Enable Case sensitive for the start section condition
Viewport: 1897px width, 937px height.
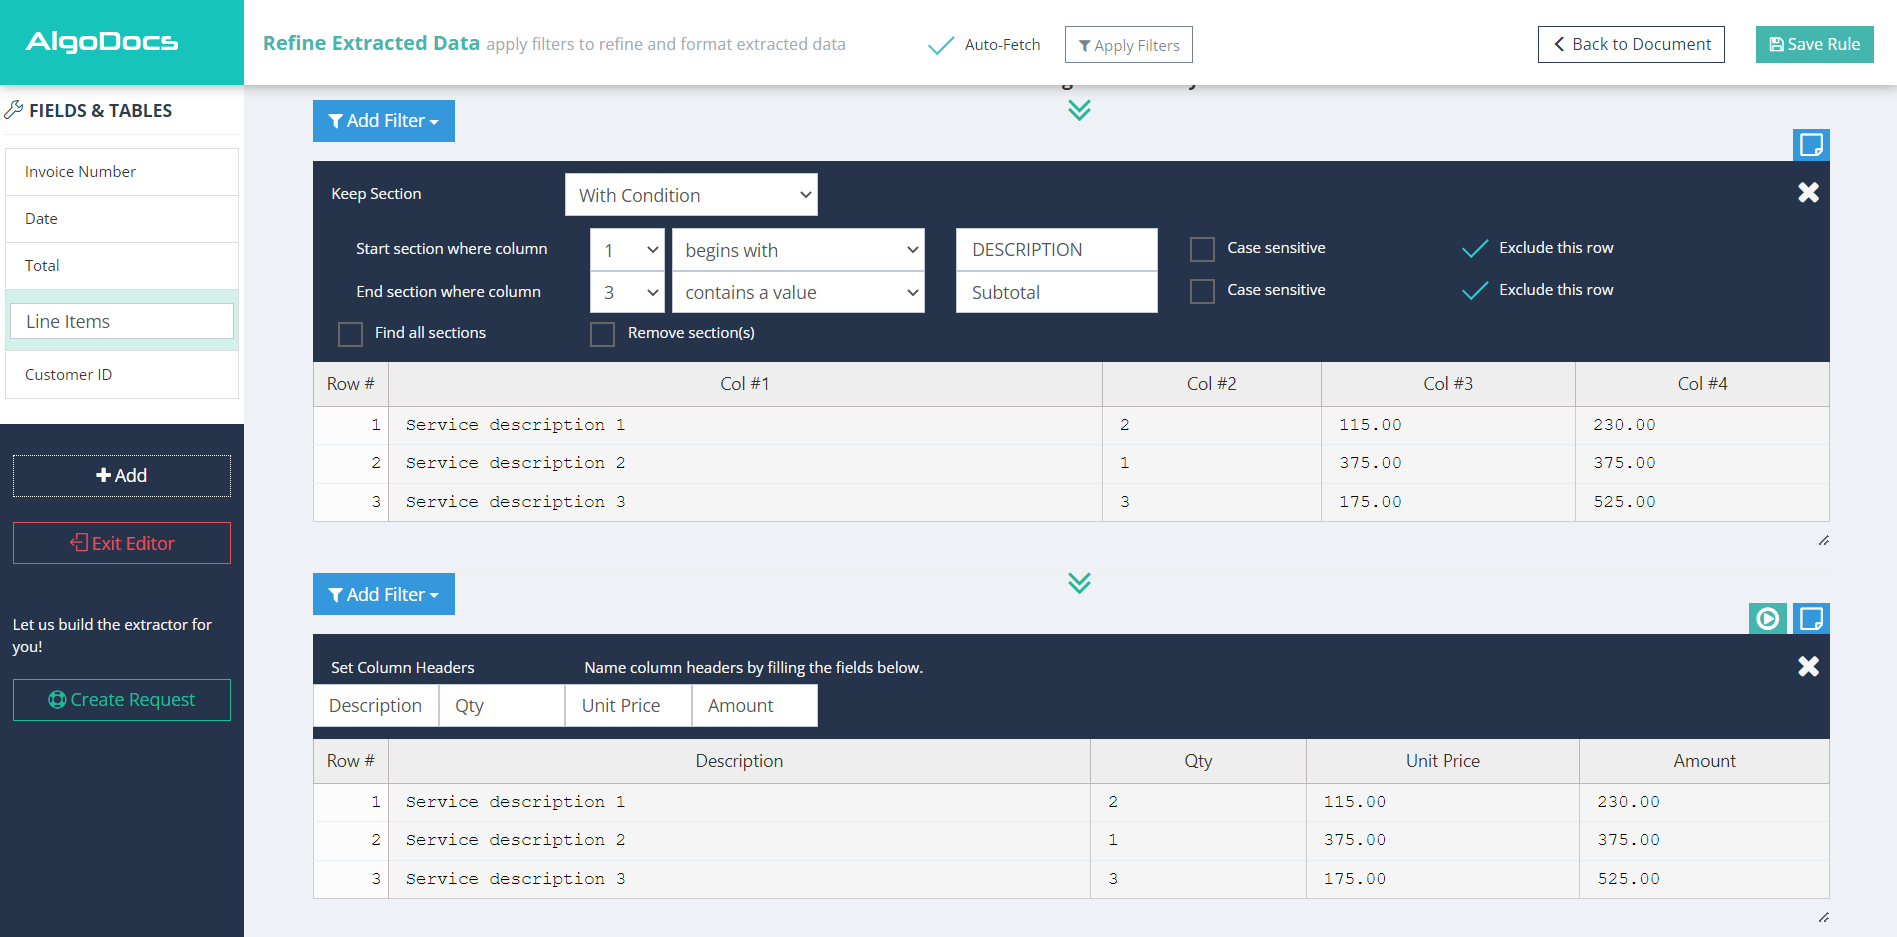coord(1202,248)
